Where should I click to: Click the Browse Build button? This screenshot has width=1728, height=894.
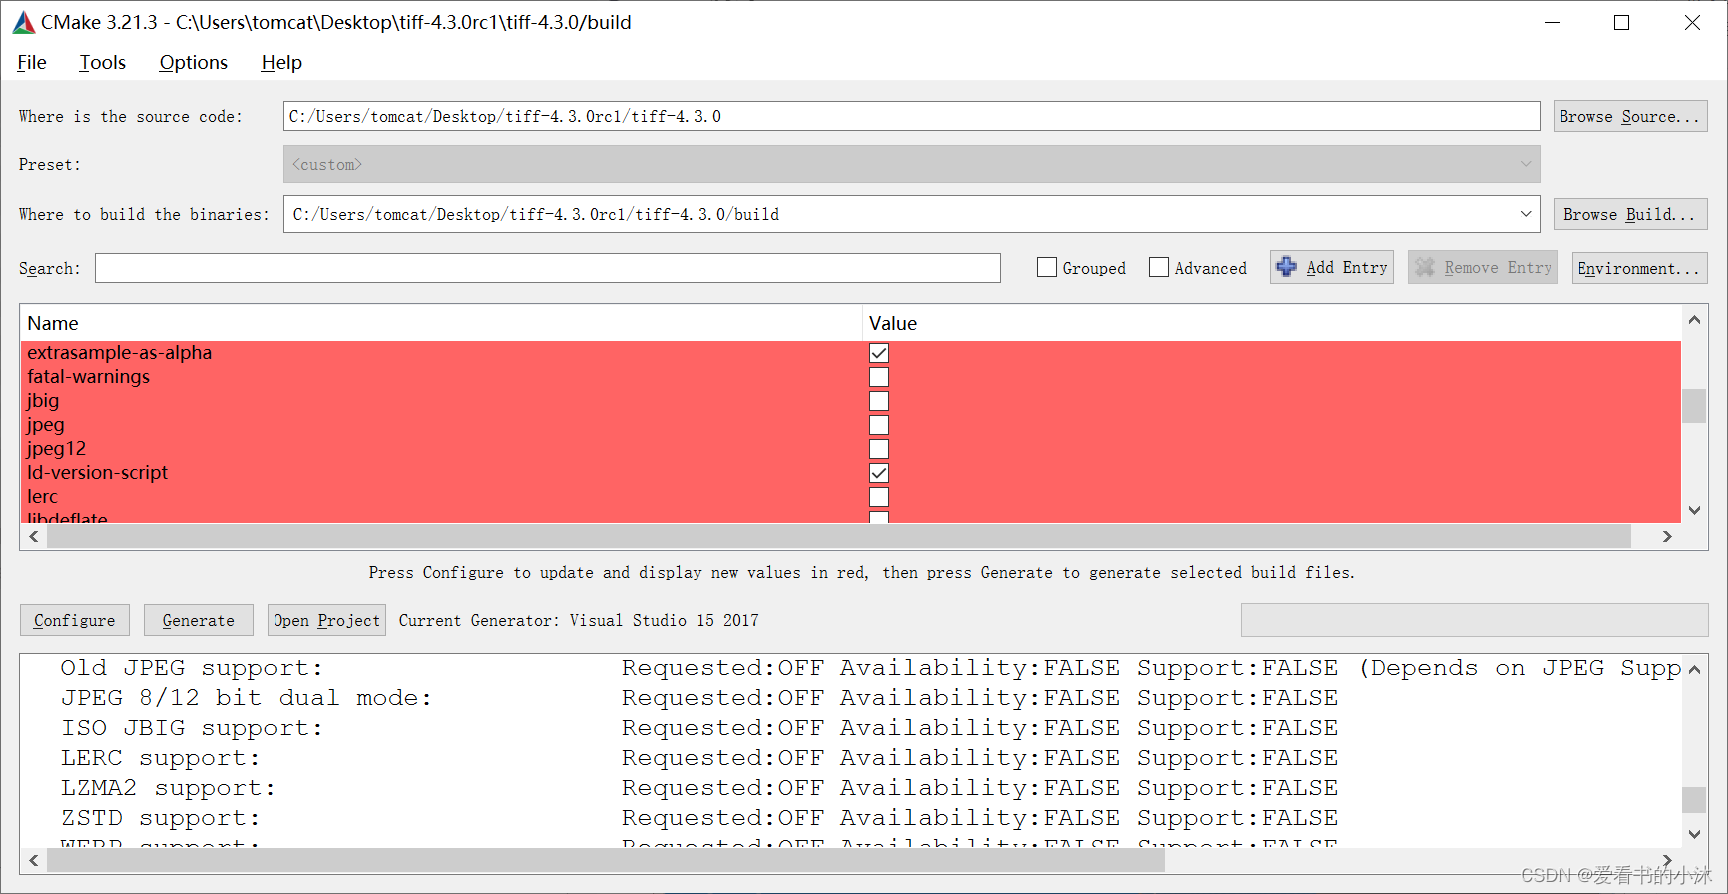tap(1630, 214)
